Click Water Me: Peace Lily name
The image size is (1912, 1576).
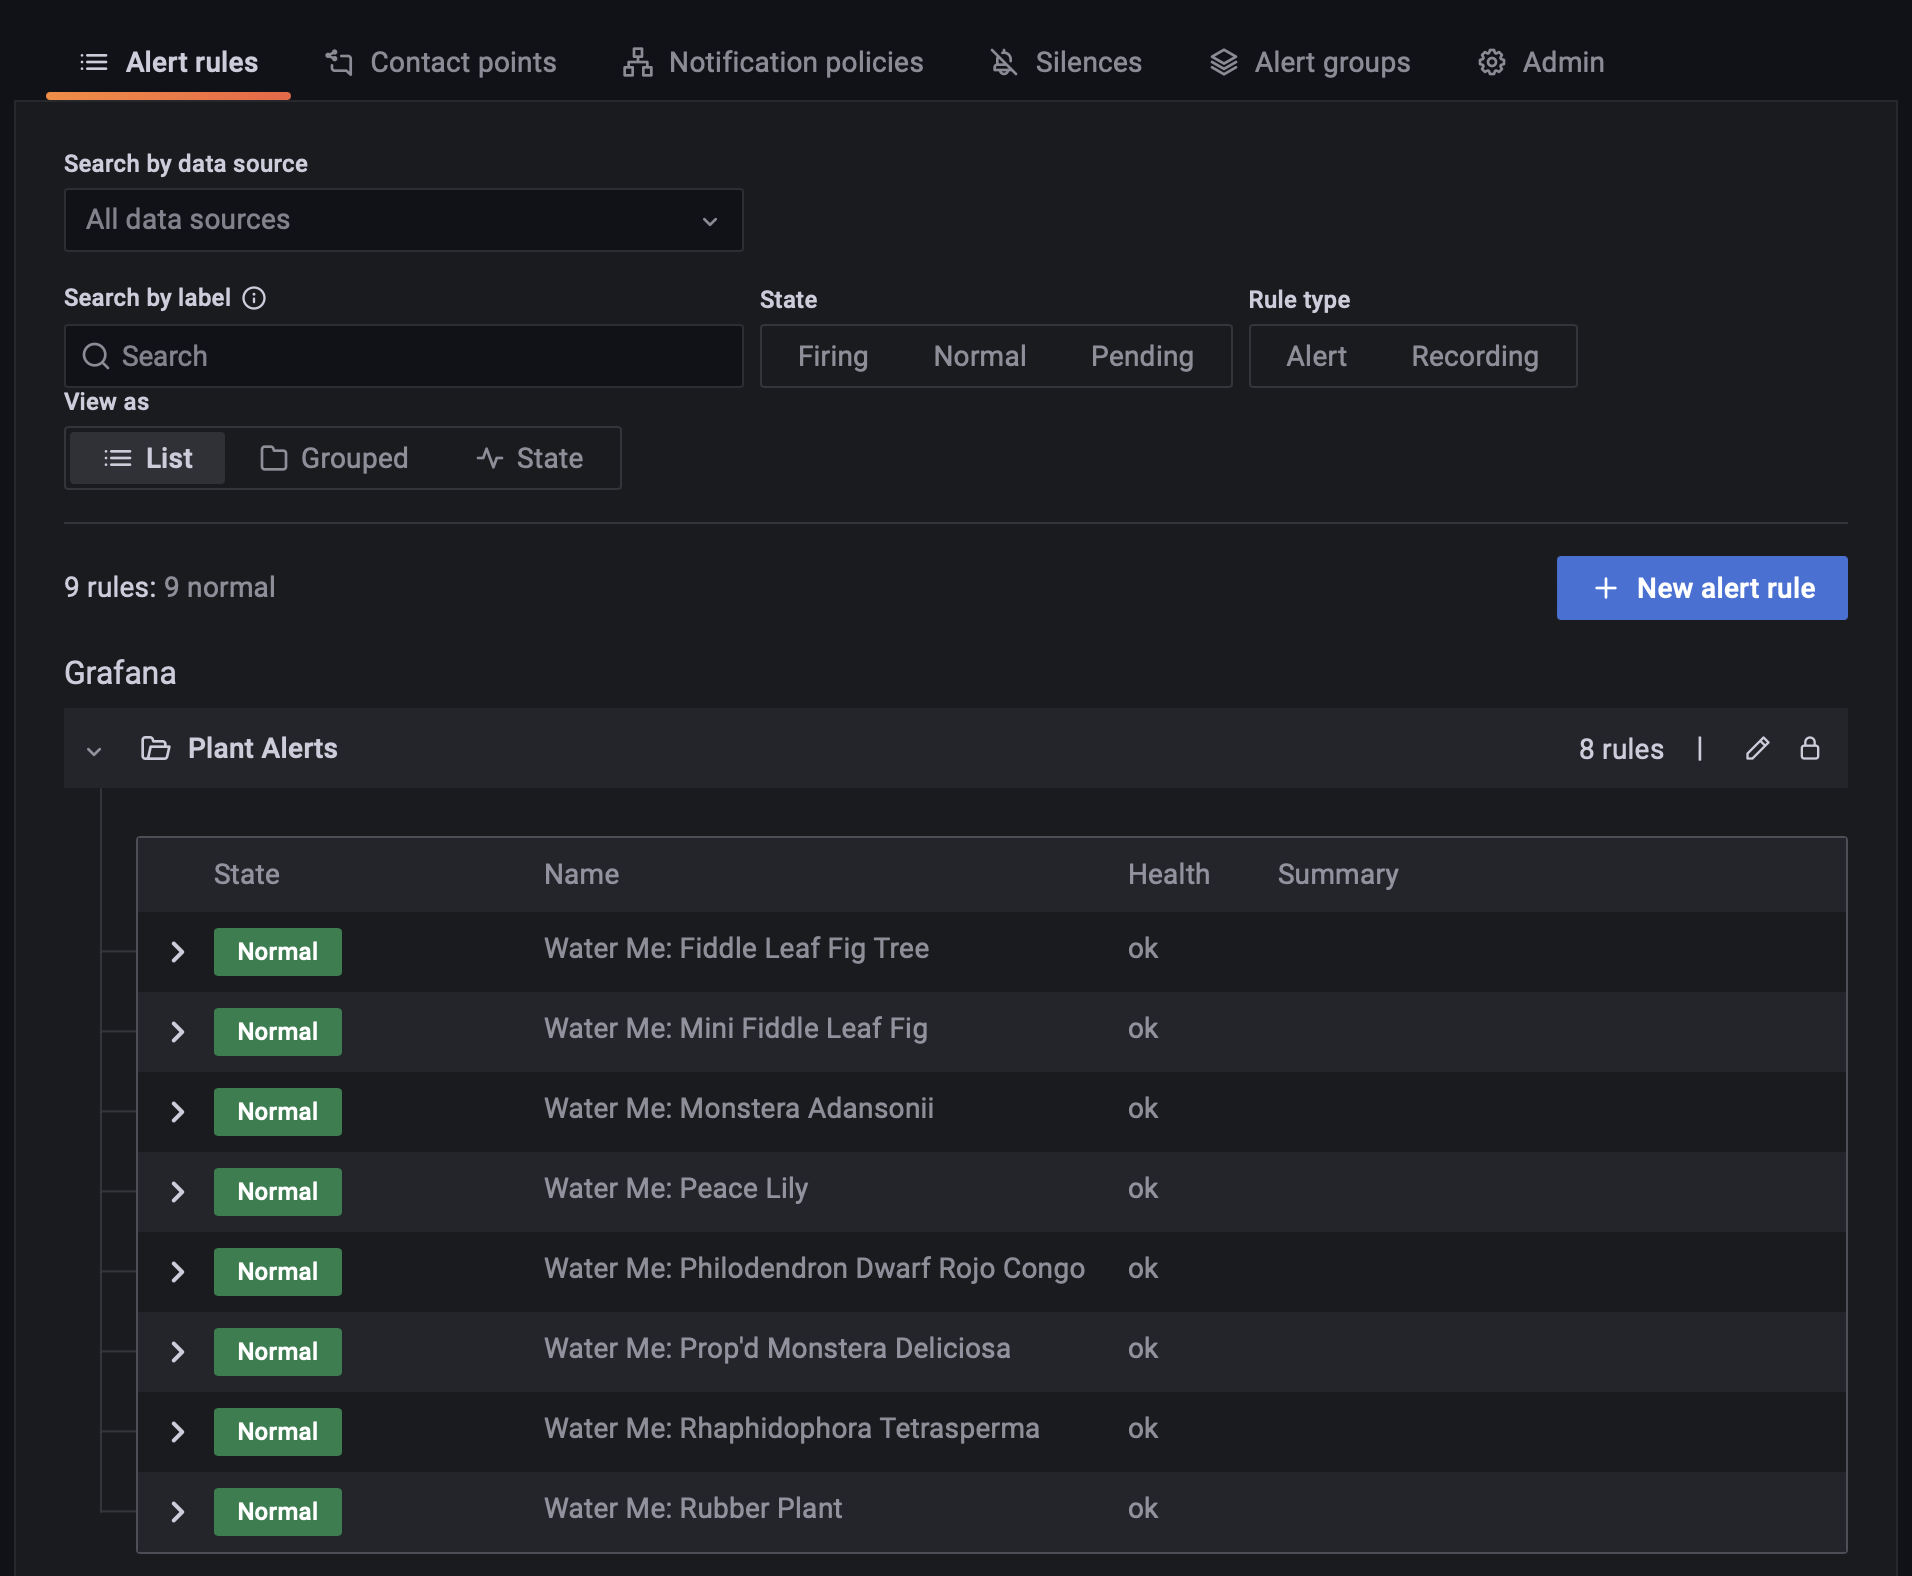tap(675, 1188)
